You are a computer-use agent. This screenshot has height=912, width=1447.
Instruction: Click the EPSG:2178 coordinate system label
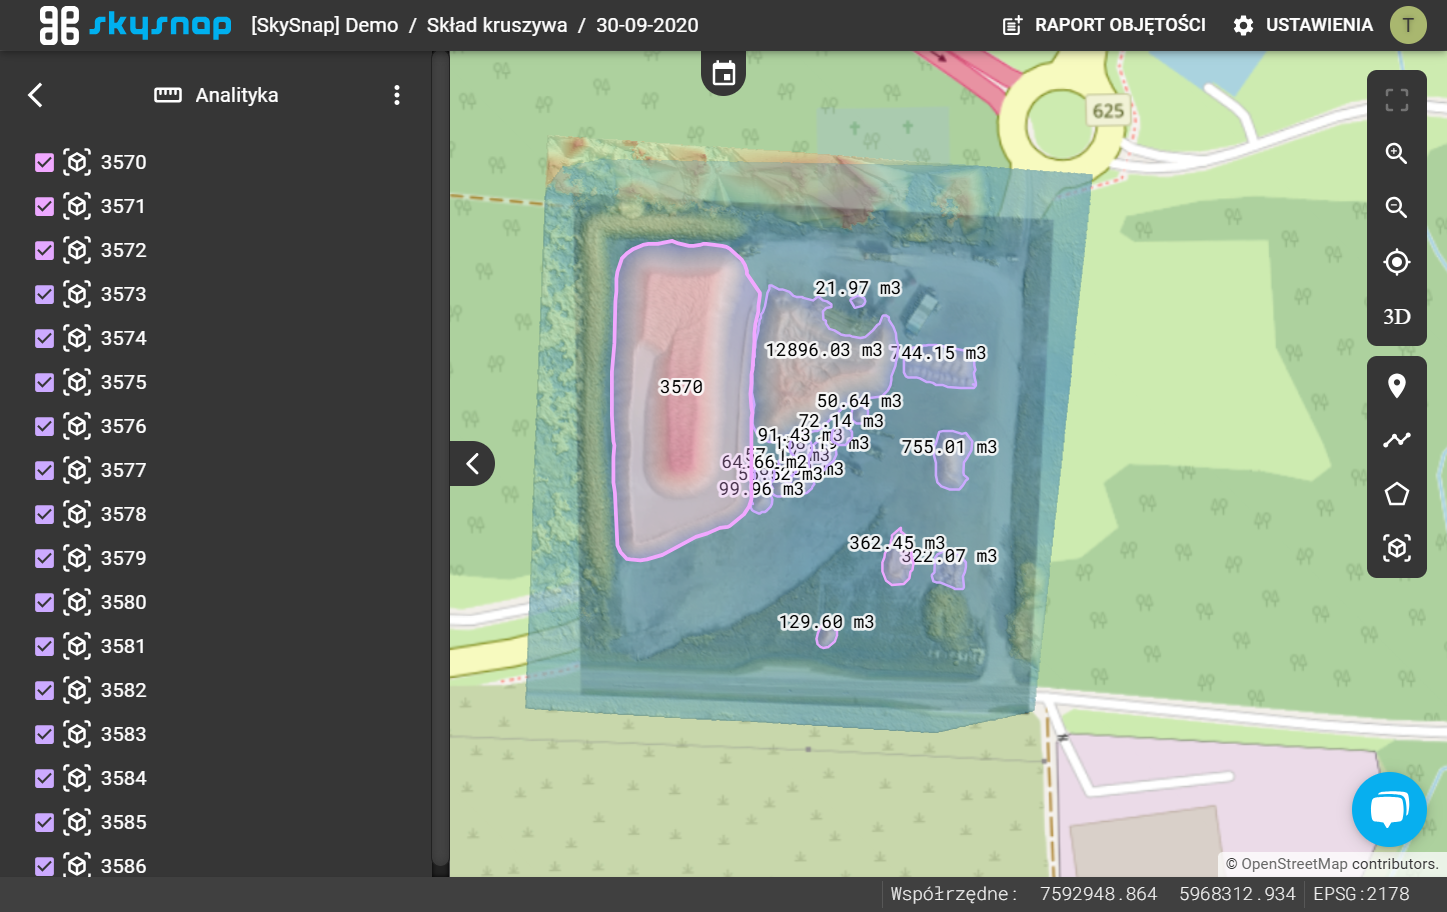(1361, 894)
